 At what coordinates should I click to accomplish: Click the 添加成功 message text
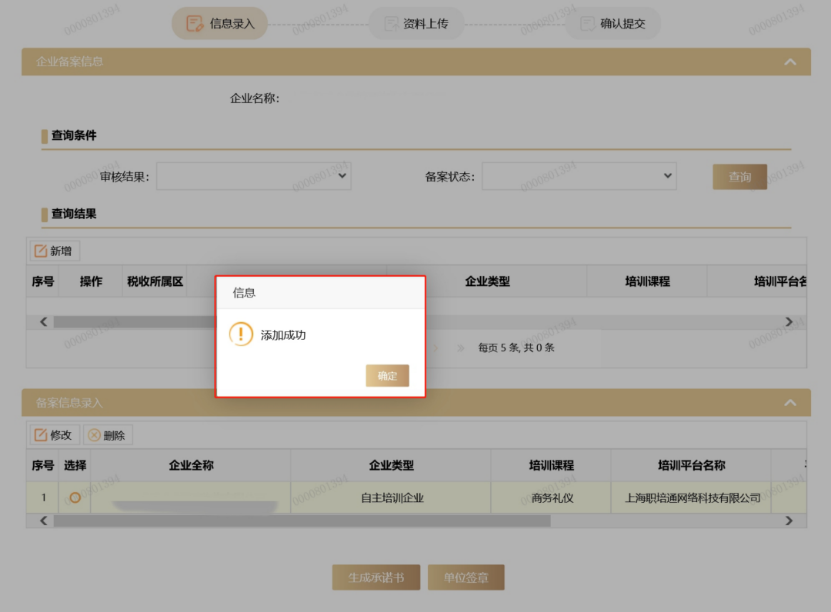(x=283, y=335)
